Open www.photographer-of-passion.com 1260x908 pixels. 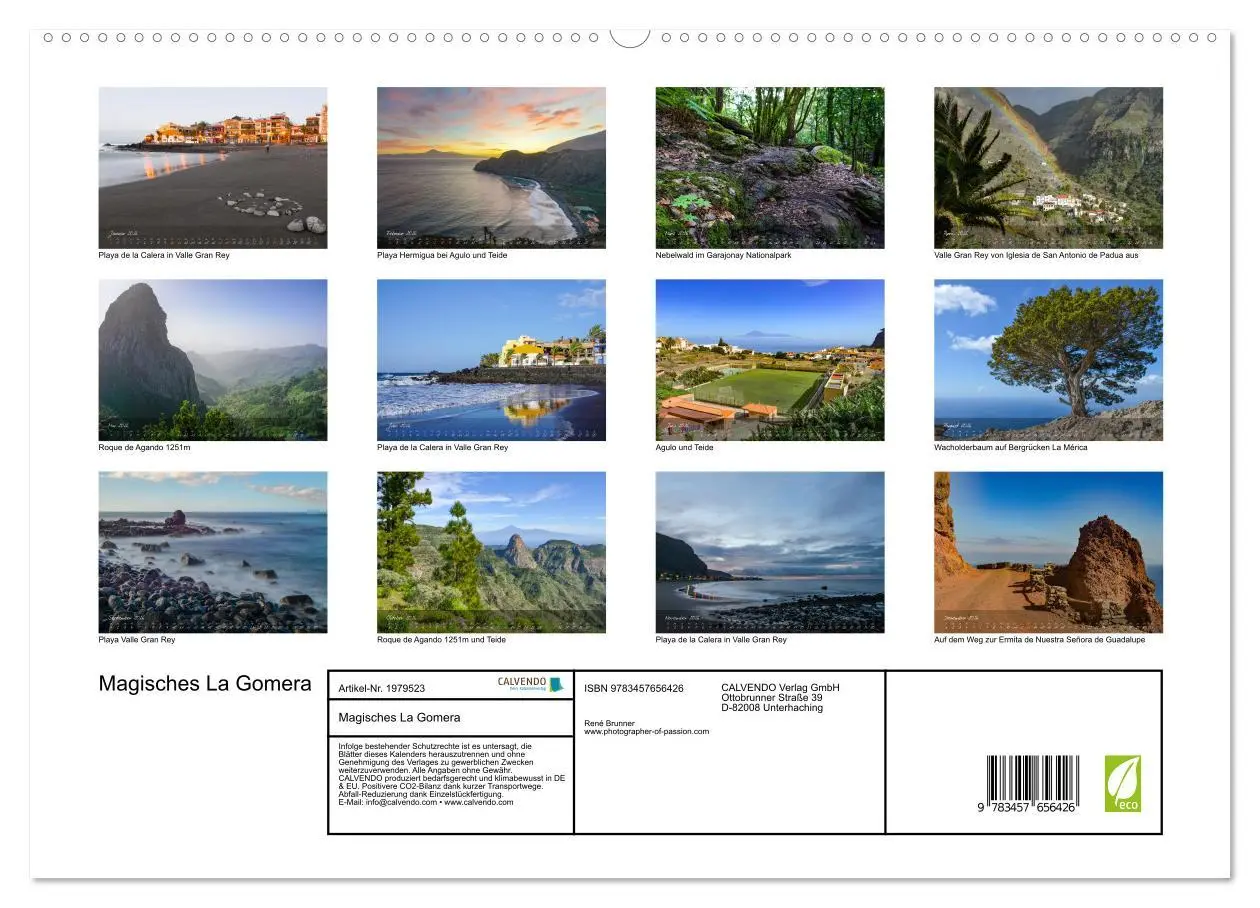[x=646, y=730]
